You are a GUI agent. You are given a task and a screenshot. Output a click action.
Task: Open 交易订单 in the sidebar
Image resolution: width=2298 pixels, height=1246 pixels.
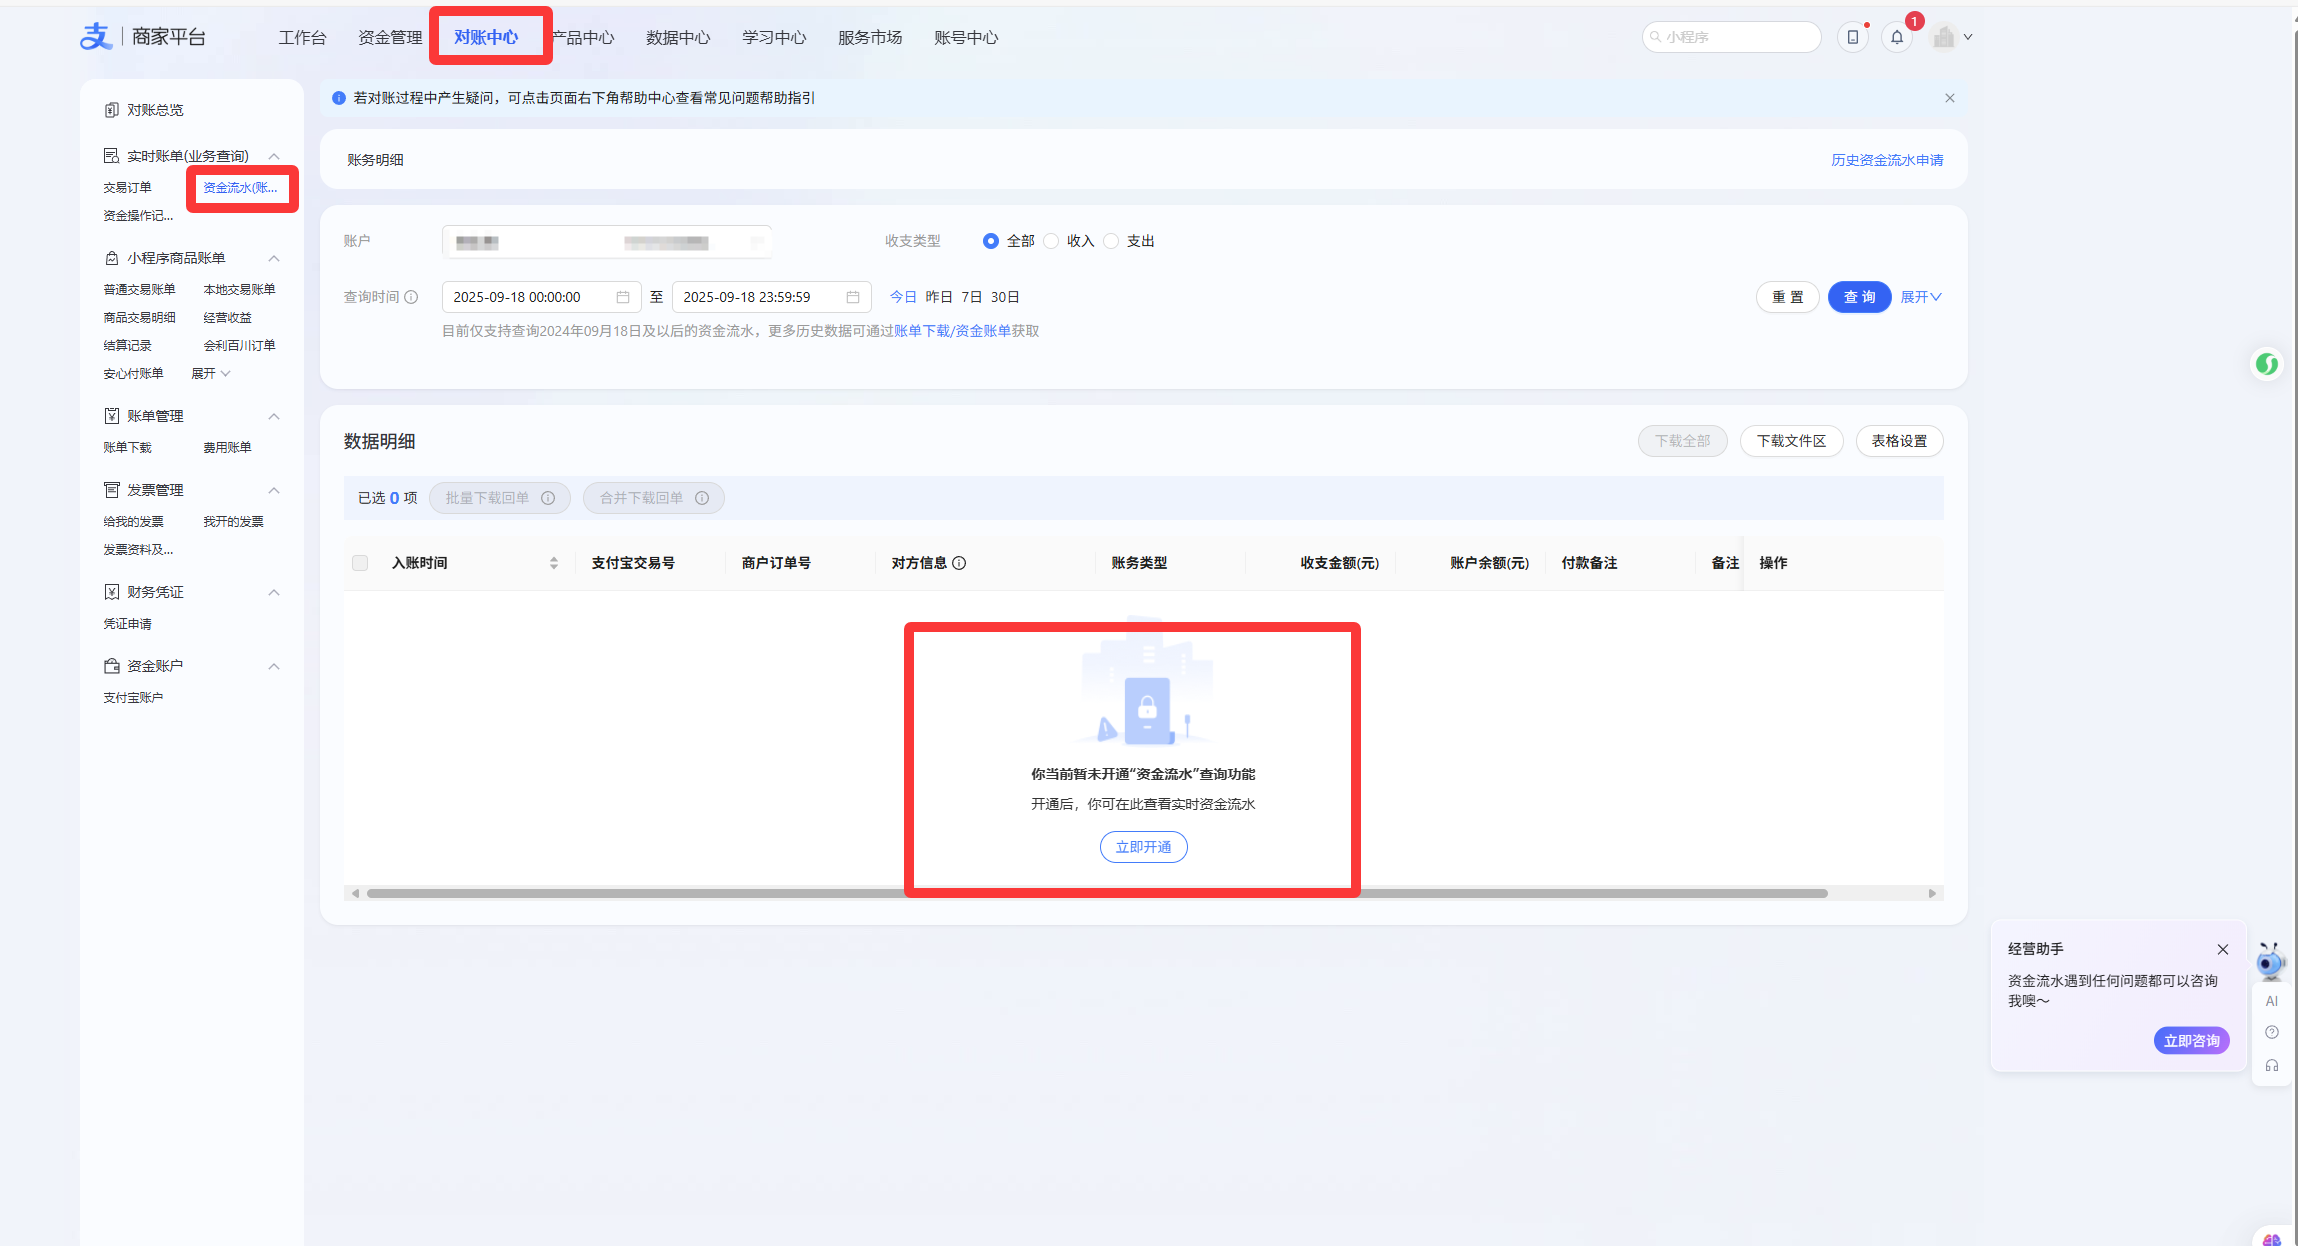[127, 187]
